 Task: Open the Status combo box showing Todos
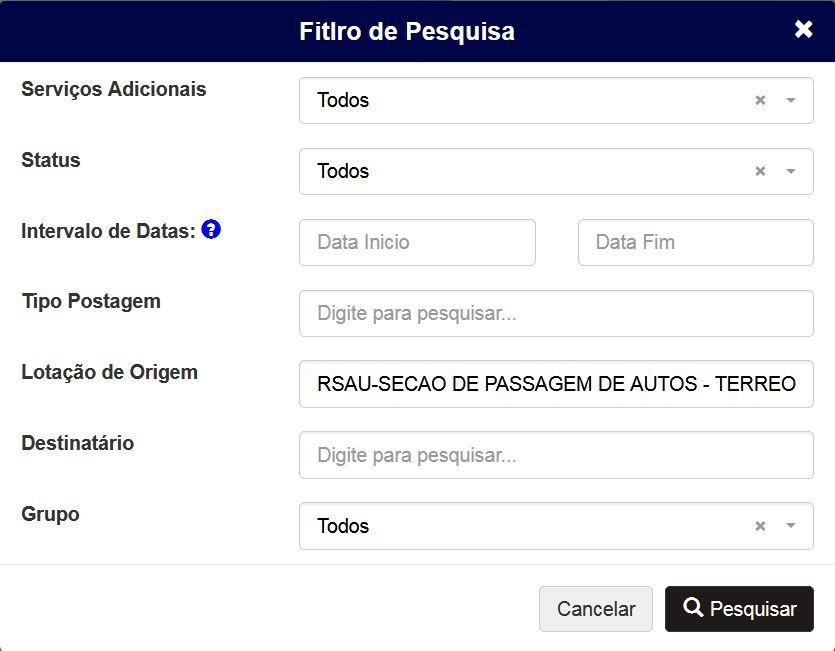(x=556, y=171)
